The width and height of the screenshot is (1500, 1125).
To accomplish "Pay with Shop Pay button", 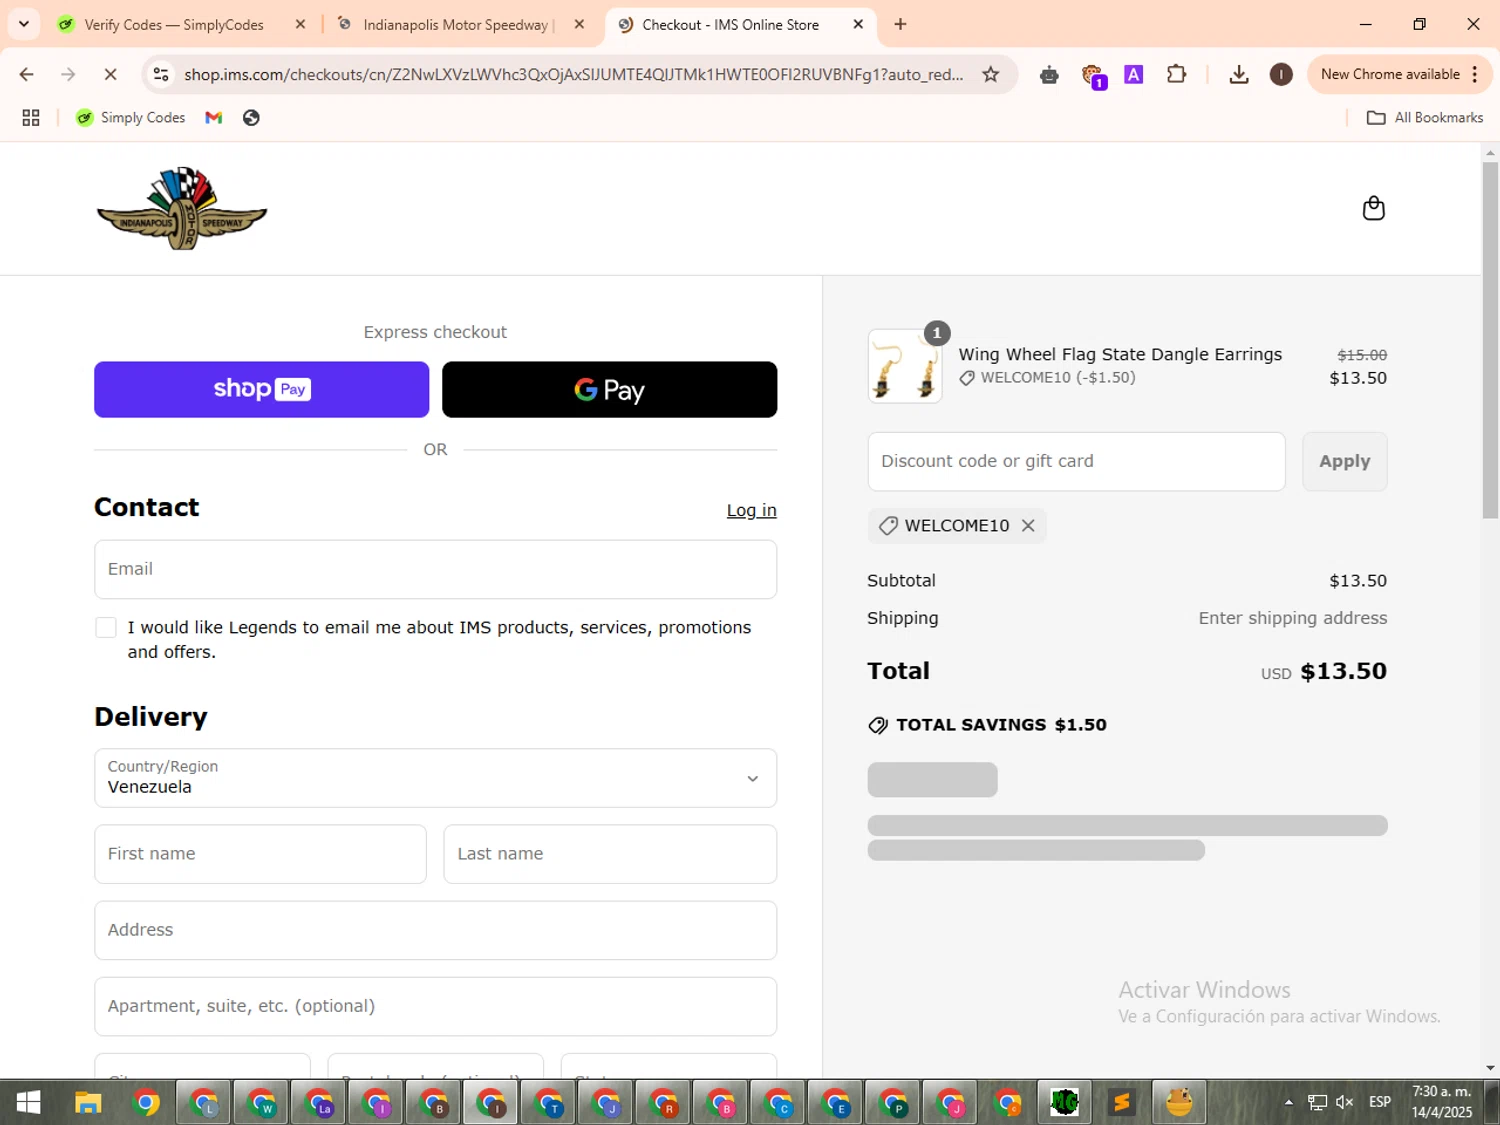I will coord(261,390).
